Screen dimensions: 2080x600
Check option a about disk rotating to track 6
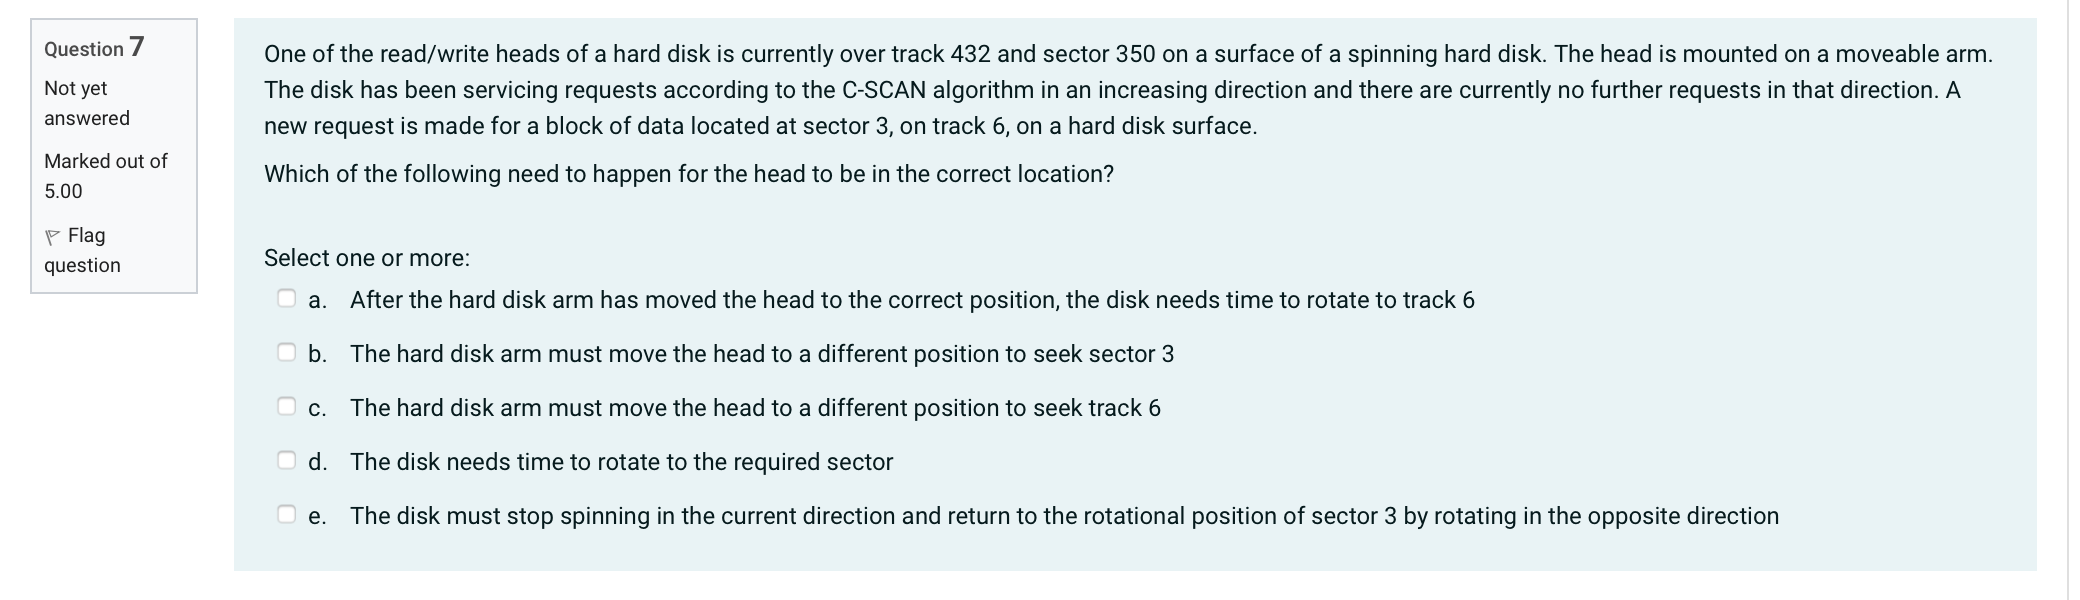click(x=286, y=296)
